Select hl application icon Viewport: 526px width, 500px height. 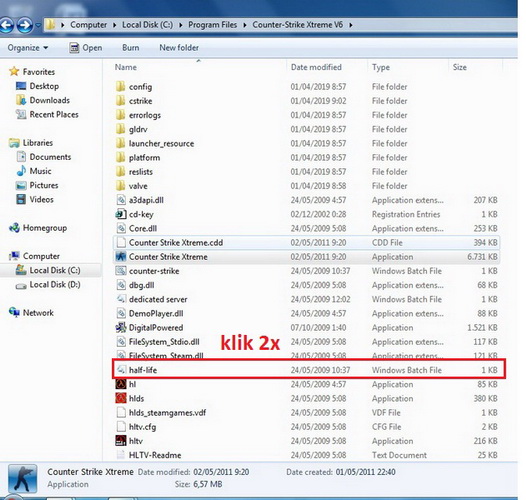click(x=120, y=384)
